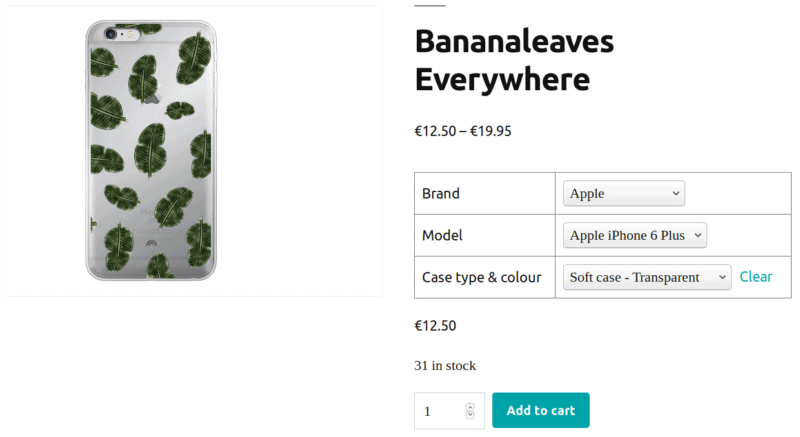
Task: Increase quantity with the up stepper arrow
Action: click(x=470, y=407)
